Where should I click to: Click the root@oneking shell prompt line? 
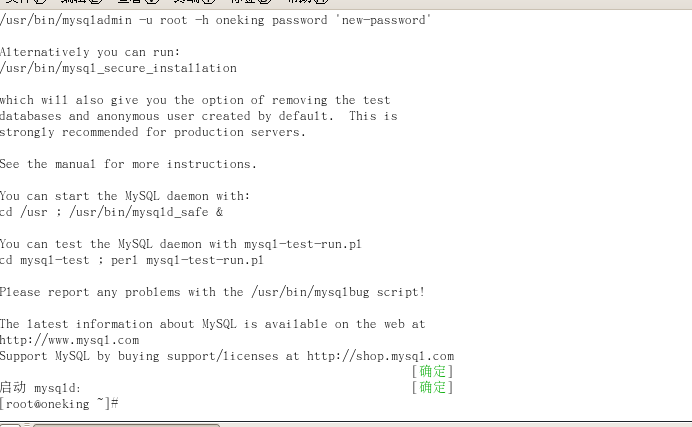59,404
